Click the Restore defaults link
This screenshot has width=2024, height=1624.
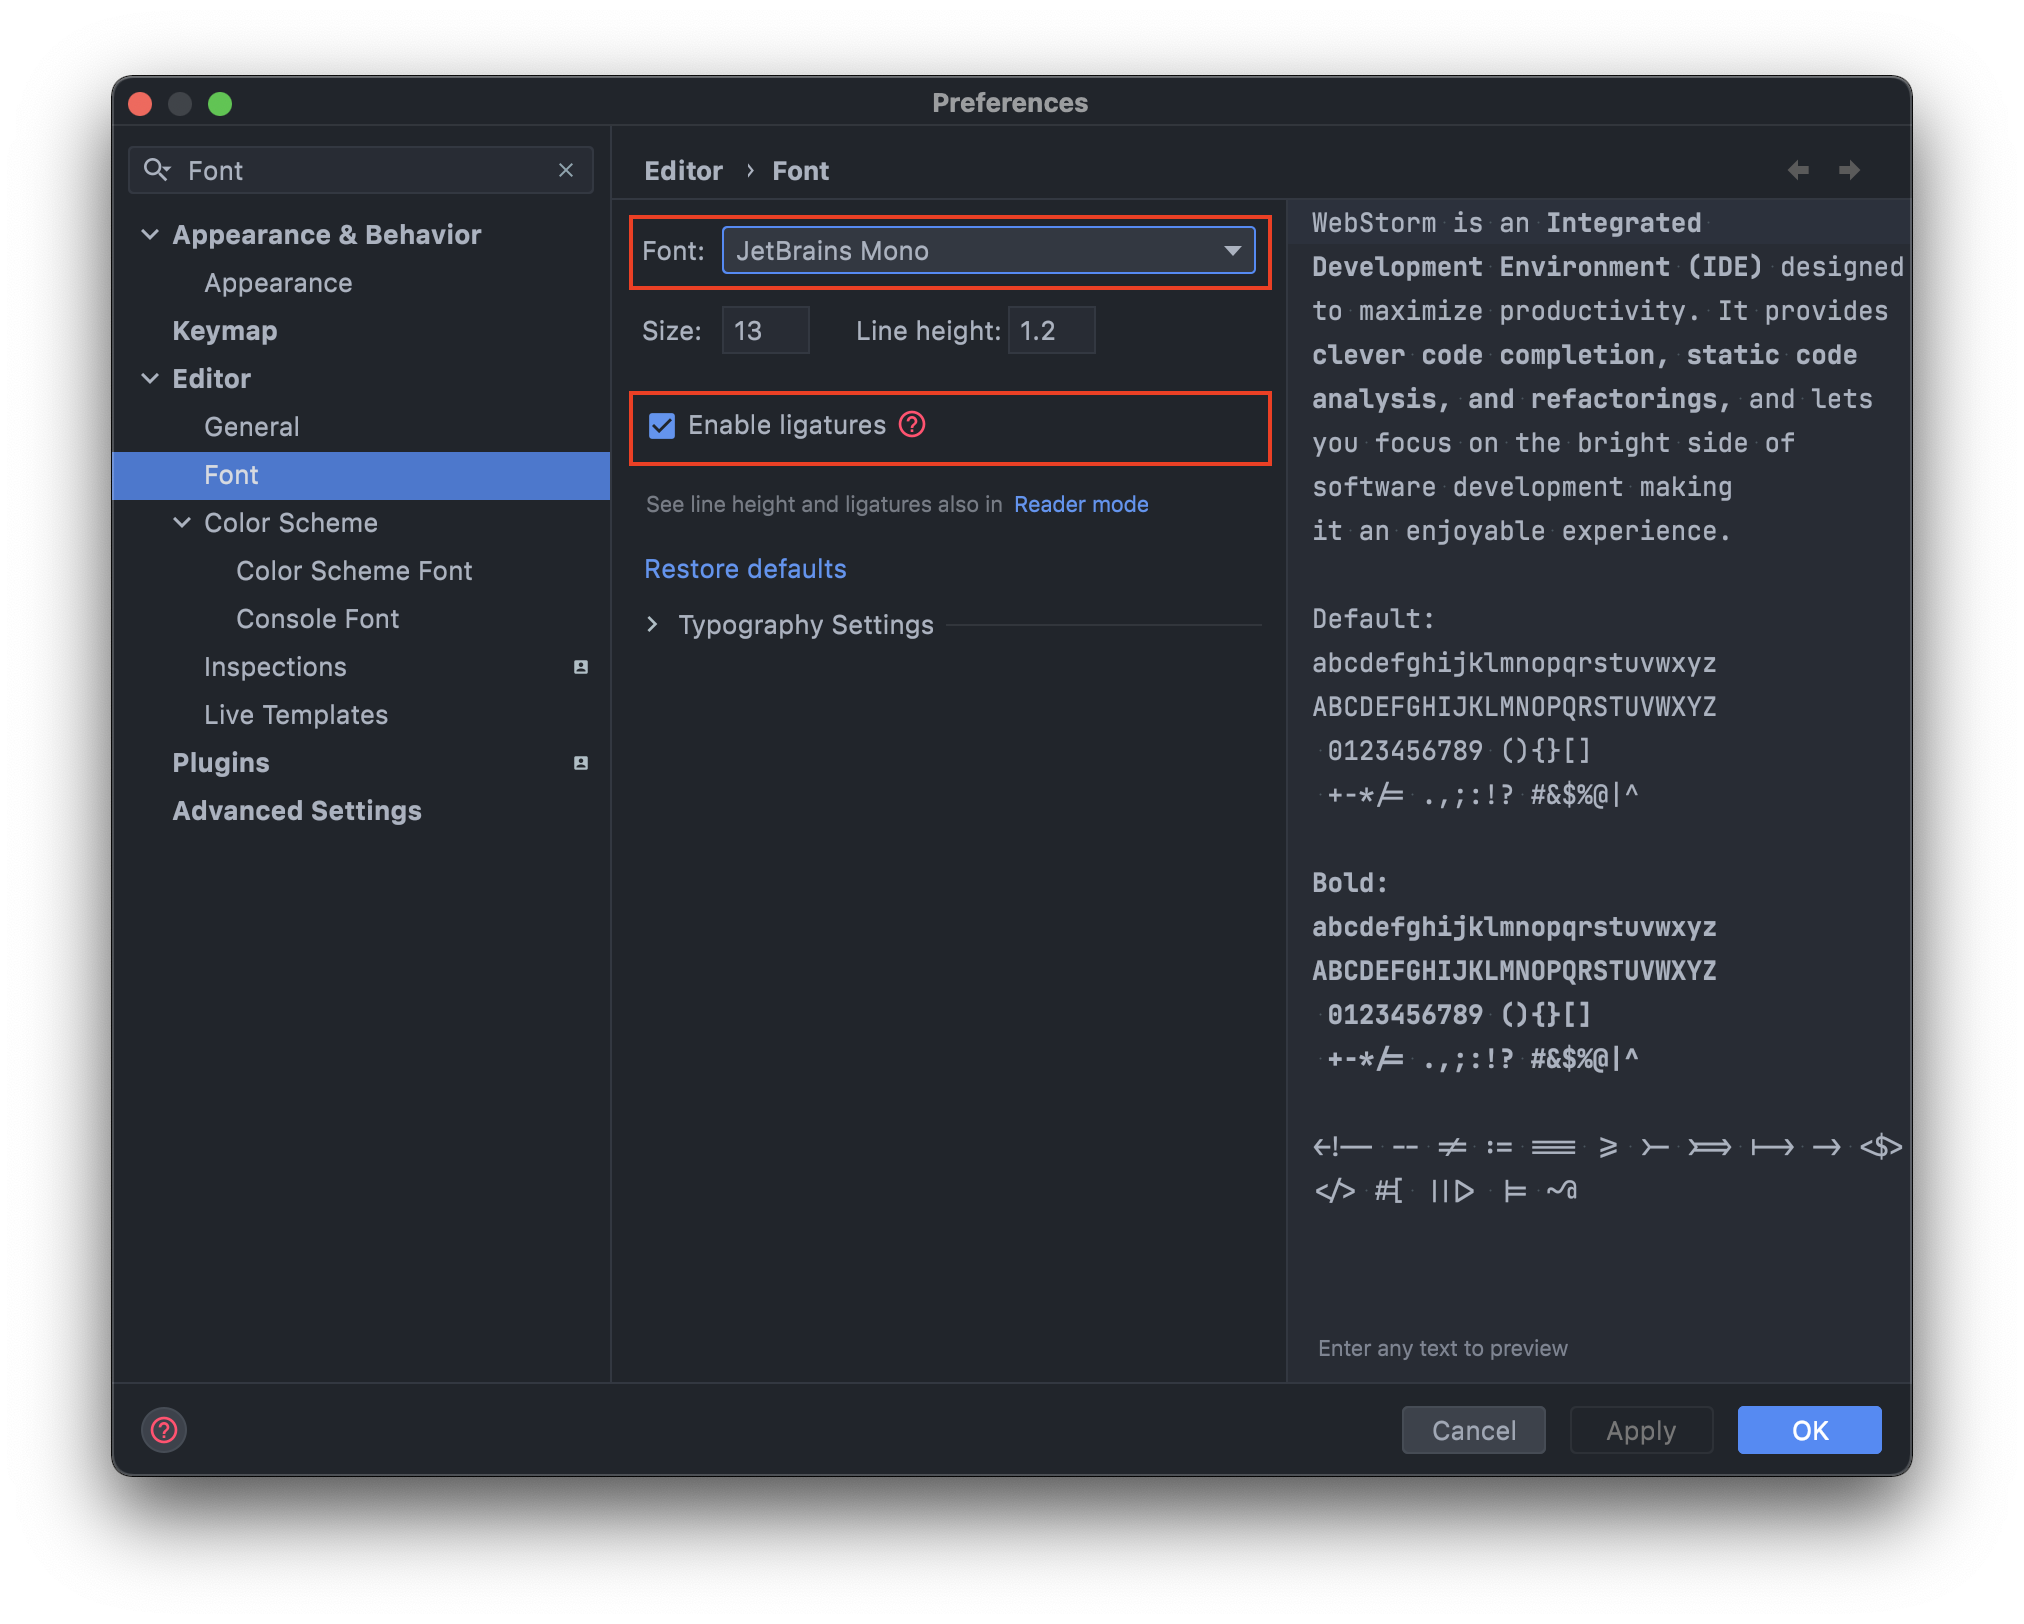click(x=745, y=569)
